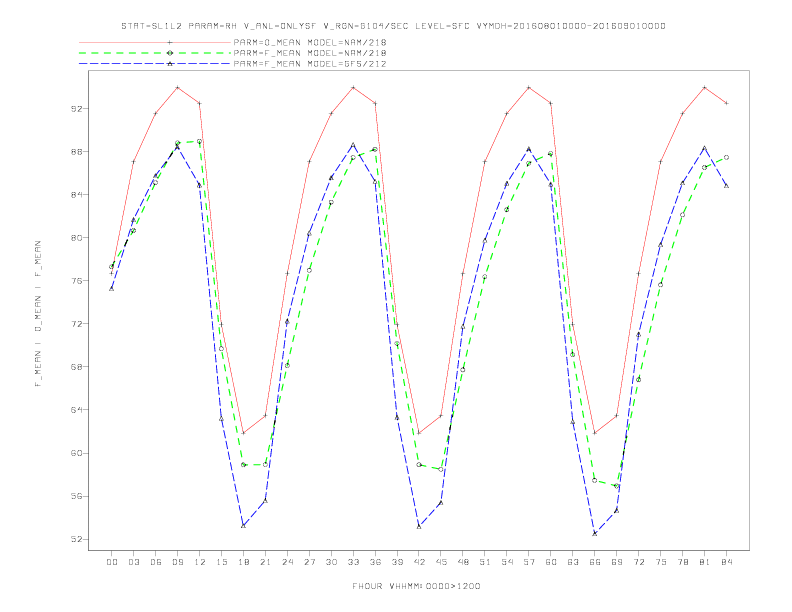Click the 03 forecast hour tick label
The width and height of the screenshot is (792, 612).
133,562
